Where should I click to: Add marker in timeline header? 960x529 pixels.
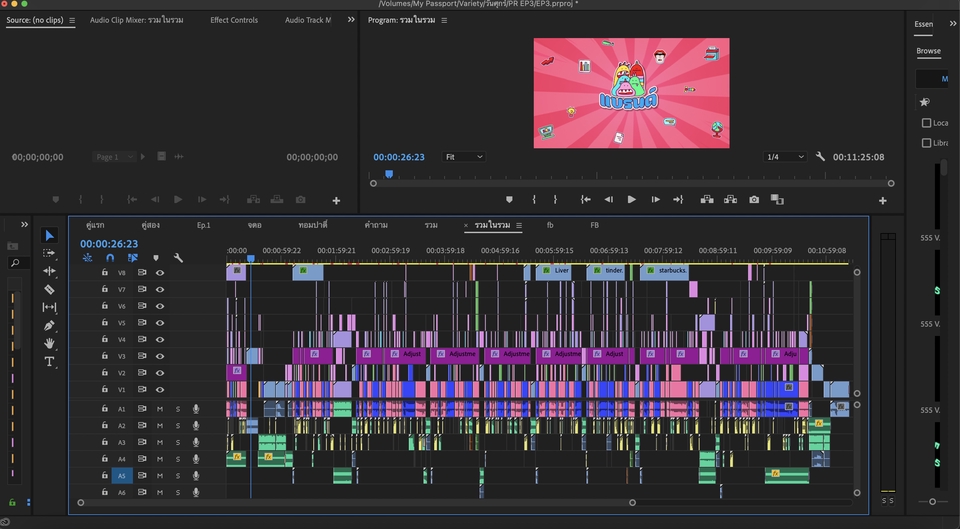pyautogui.click(x=156, y=258)
